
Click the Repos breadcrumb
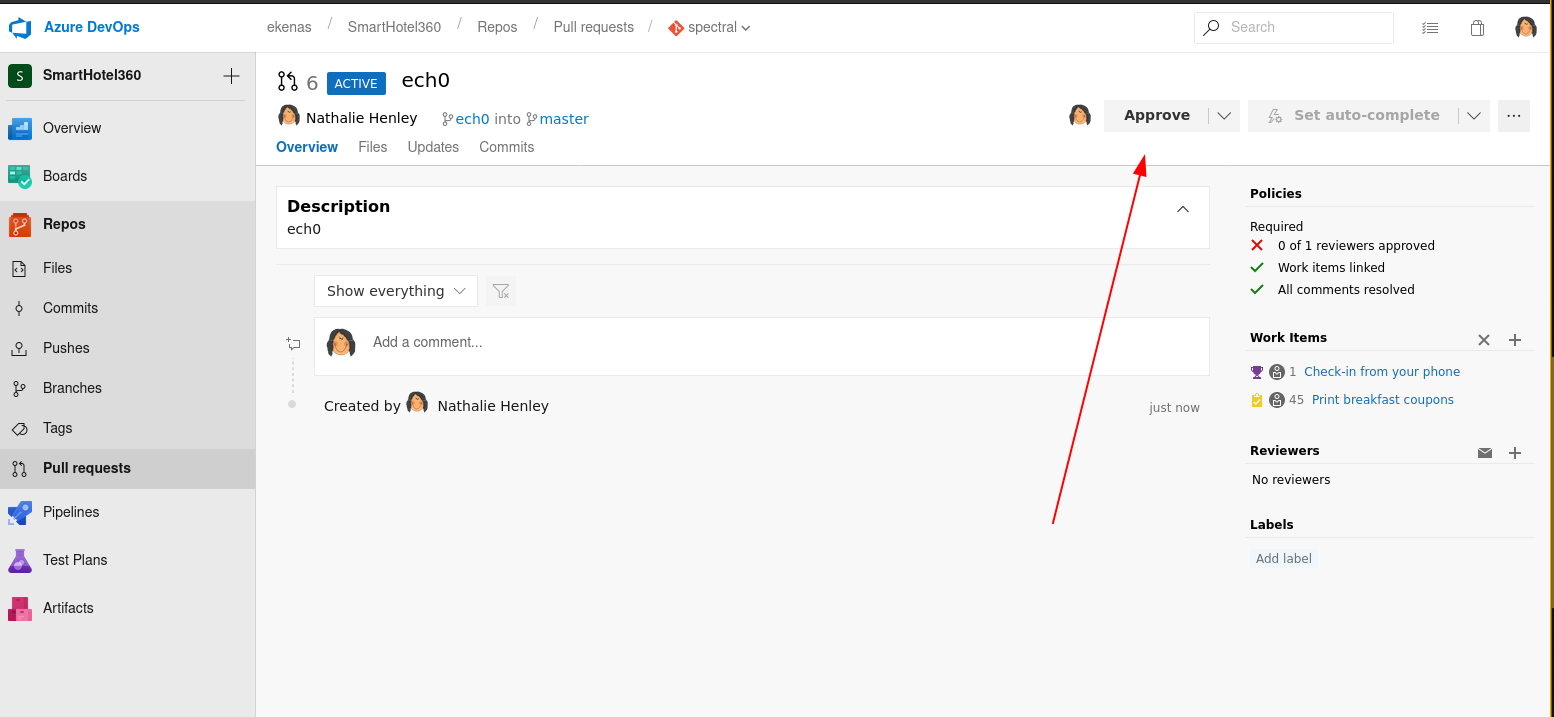pos(497,27)
